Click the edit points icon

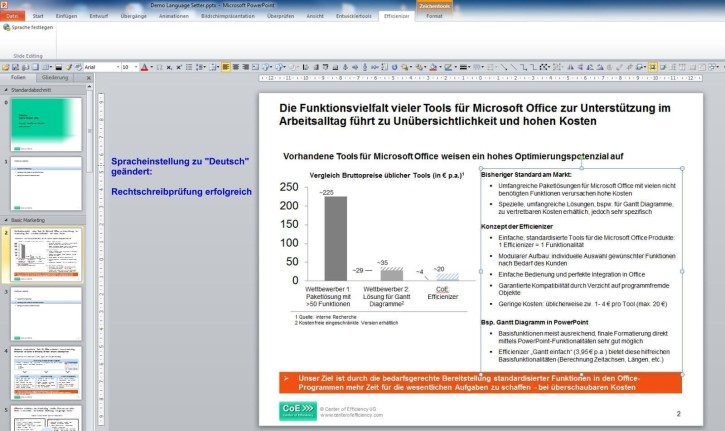tap(545, 67)
